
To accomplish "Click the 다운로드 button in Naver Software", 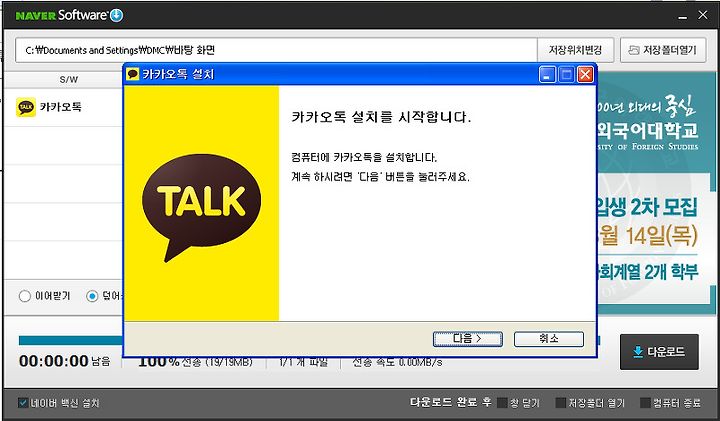I will point(659,352).
